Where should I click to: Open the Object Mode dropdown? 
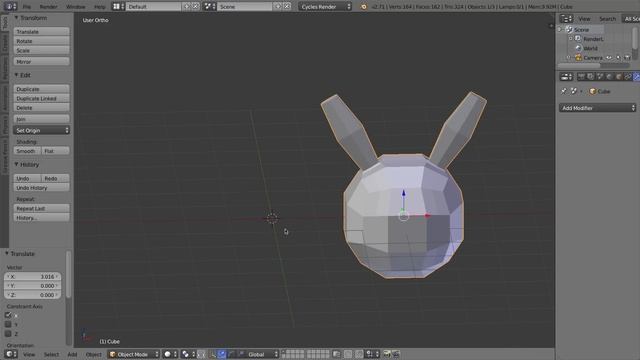coord(133,354)
